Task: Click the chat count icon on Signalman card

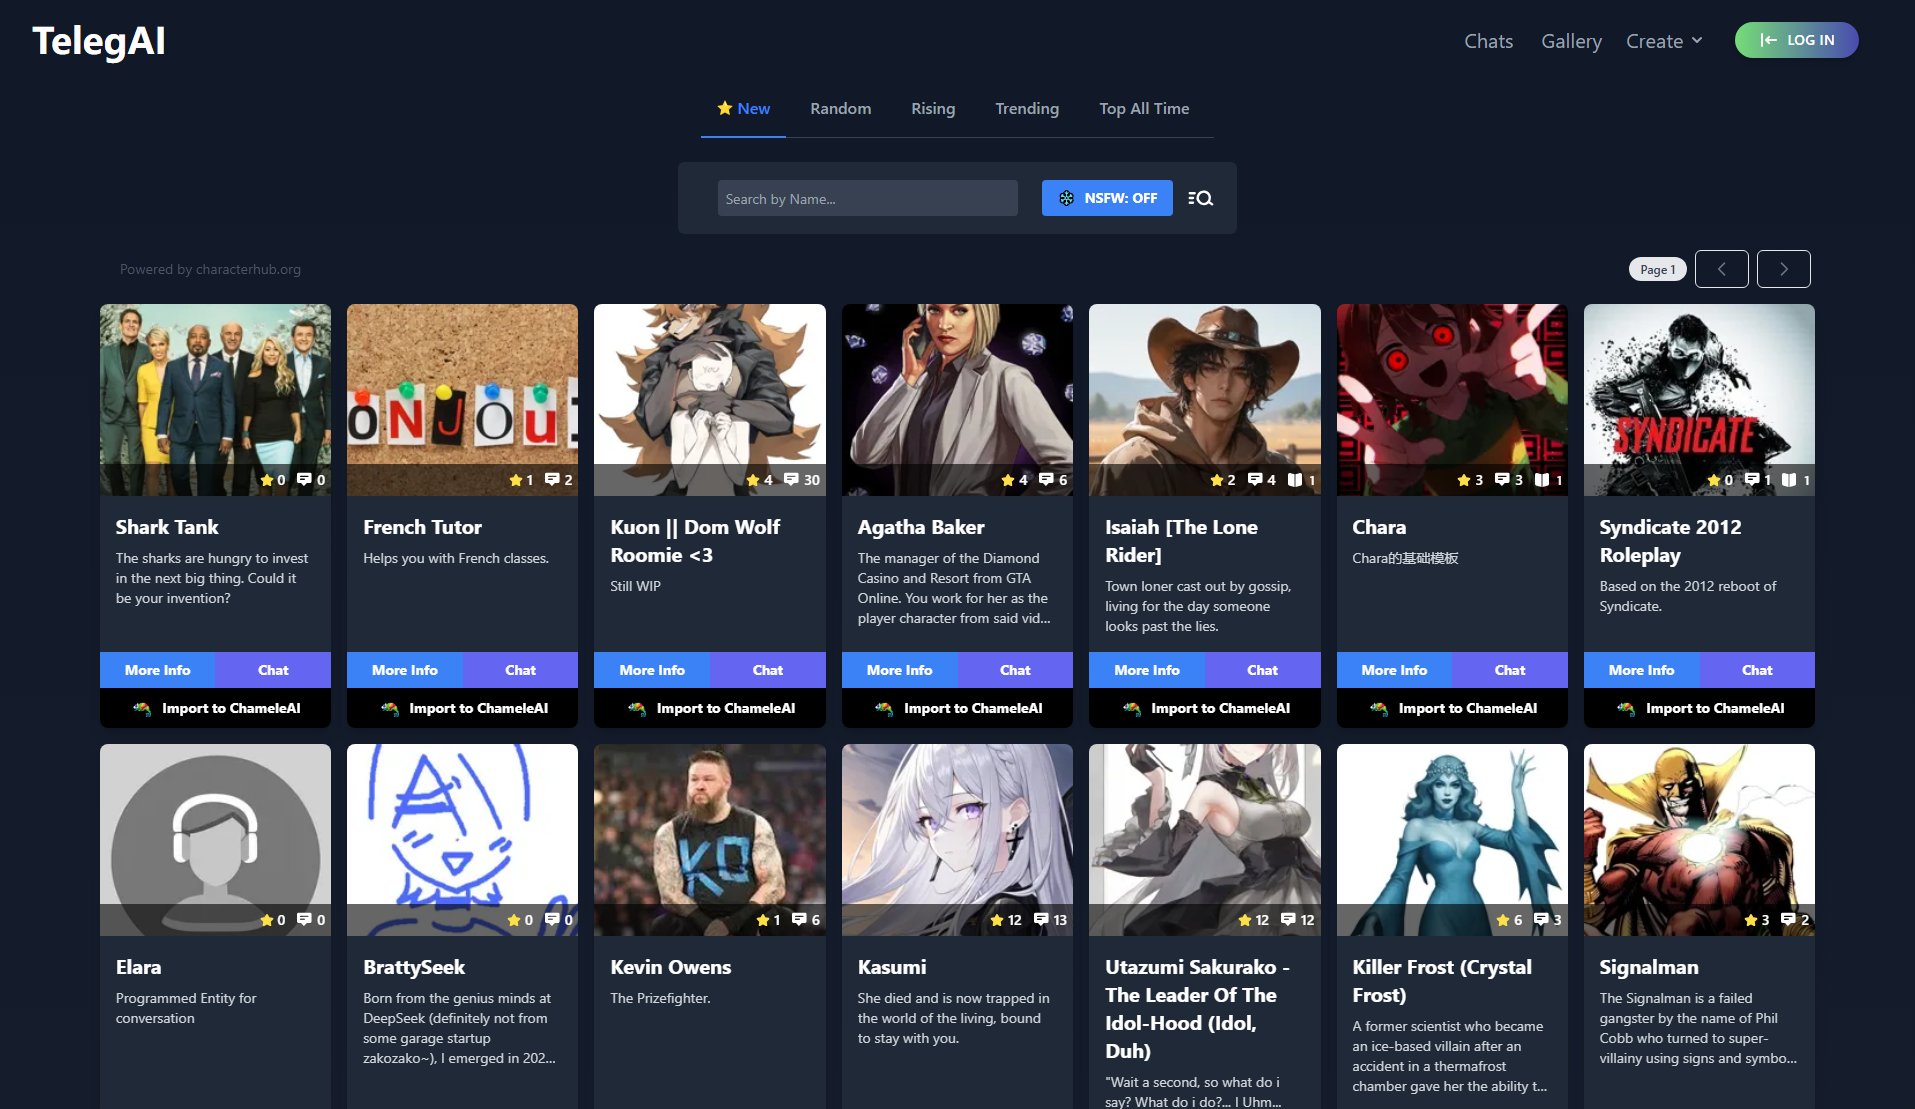Action: coord(1788,920)
